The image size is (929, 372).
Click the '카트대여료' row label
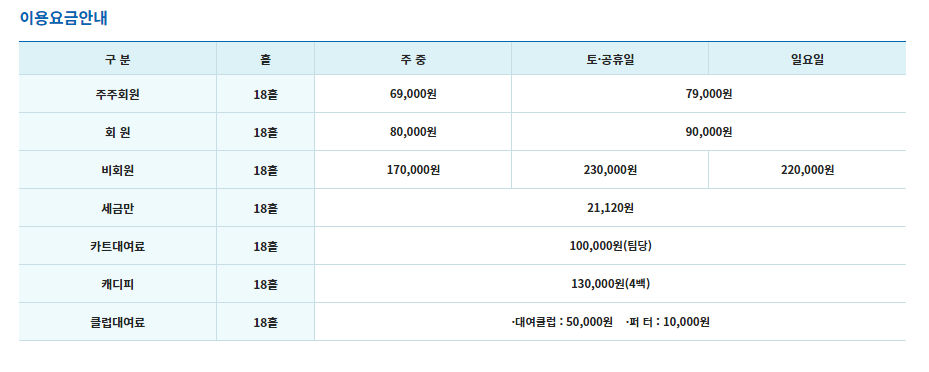click(x=118, y=246)
